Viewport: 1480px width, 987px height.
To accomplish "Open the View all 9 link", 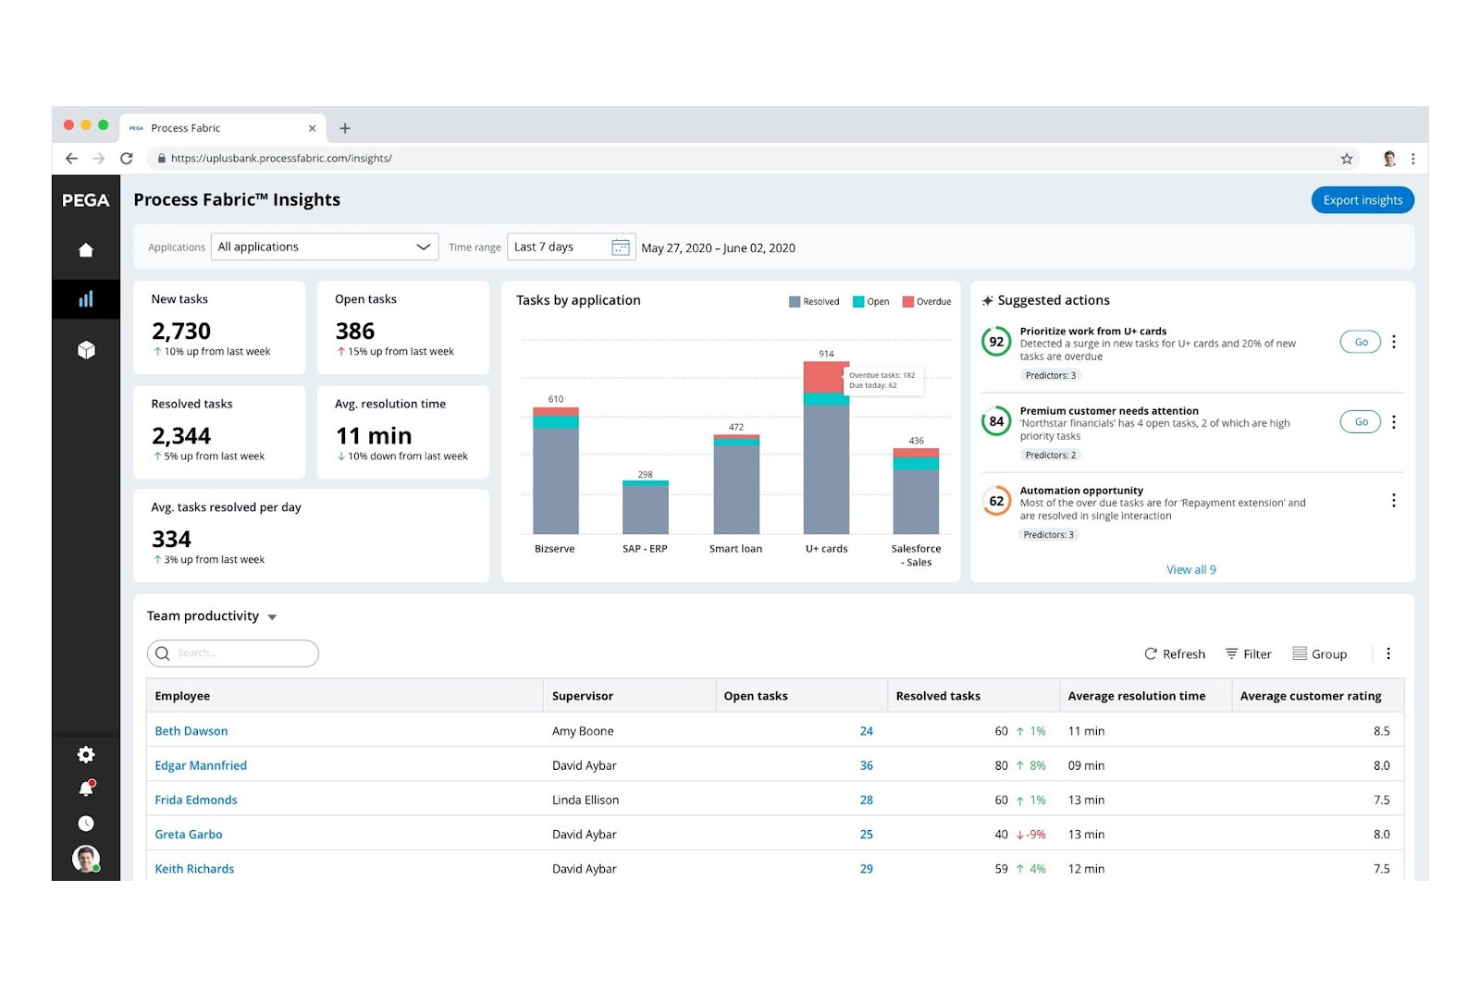I will (x=1191, y=570).
